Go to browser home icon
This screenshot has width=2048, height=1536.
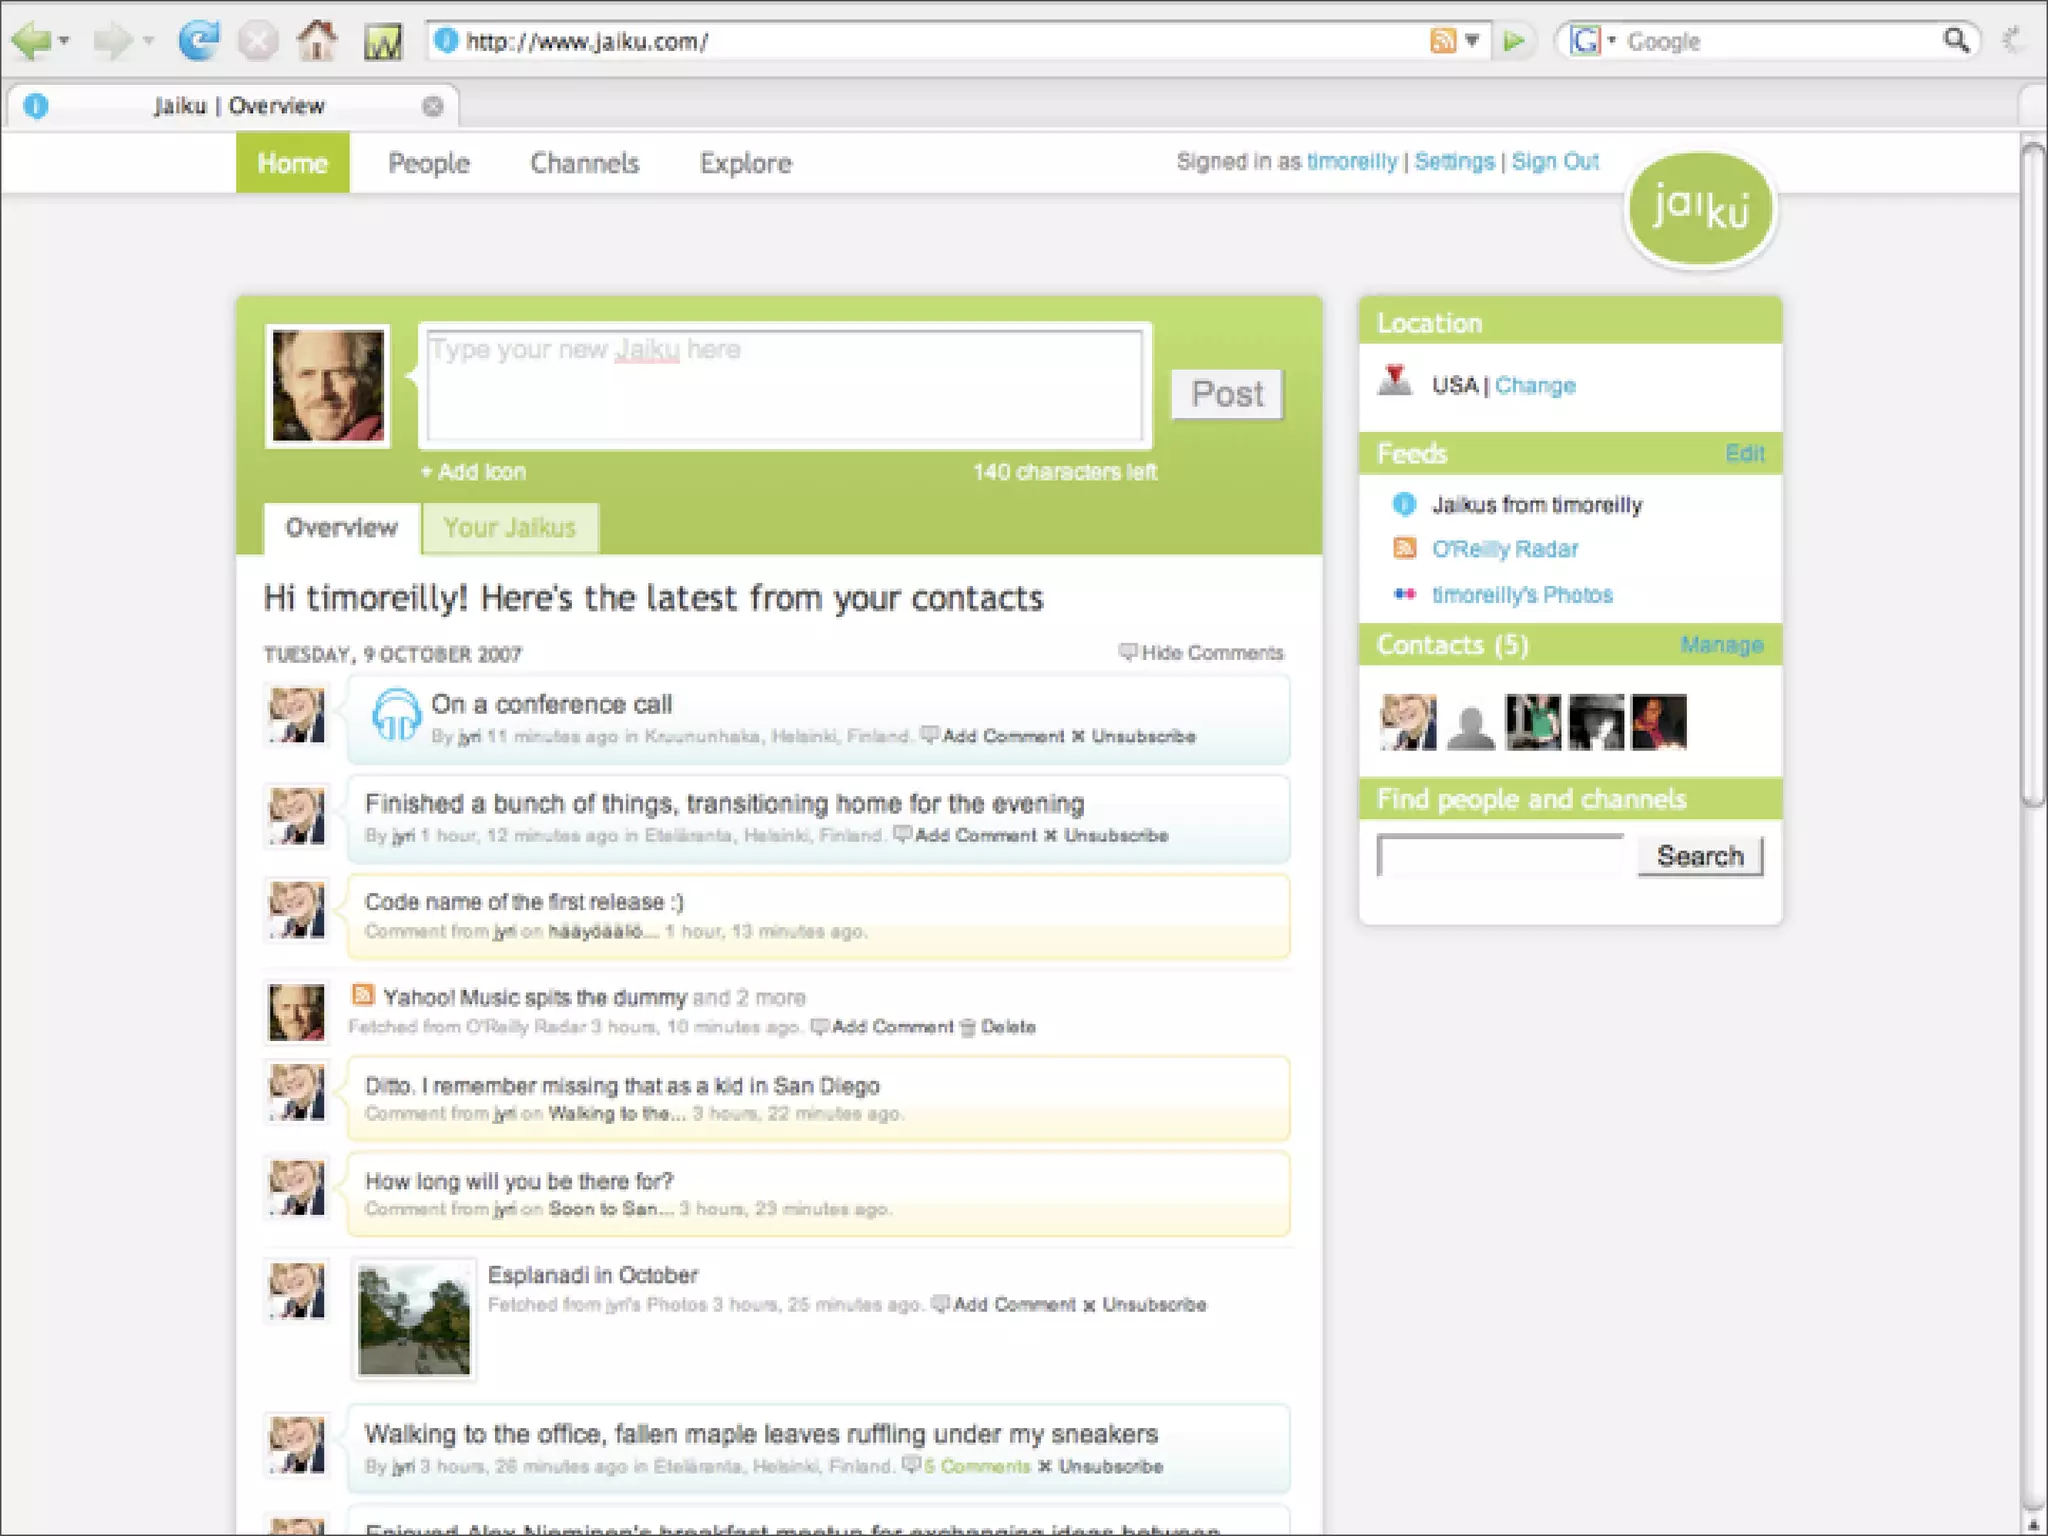(317, 41)
